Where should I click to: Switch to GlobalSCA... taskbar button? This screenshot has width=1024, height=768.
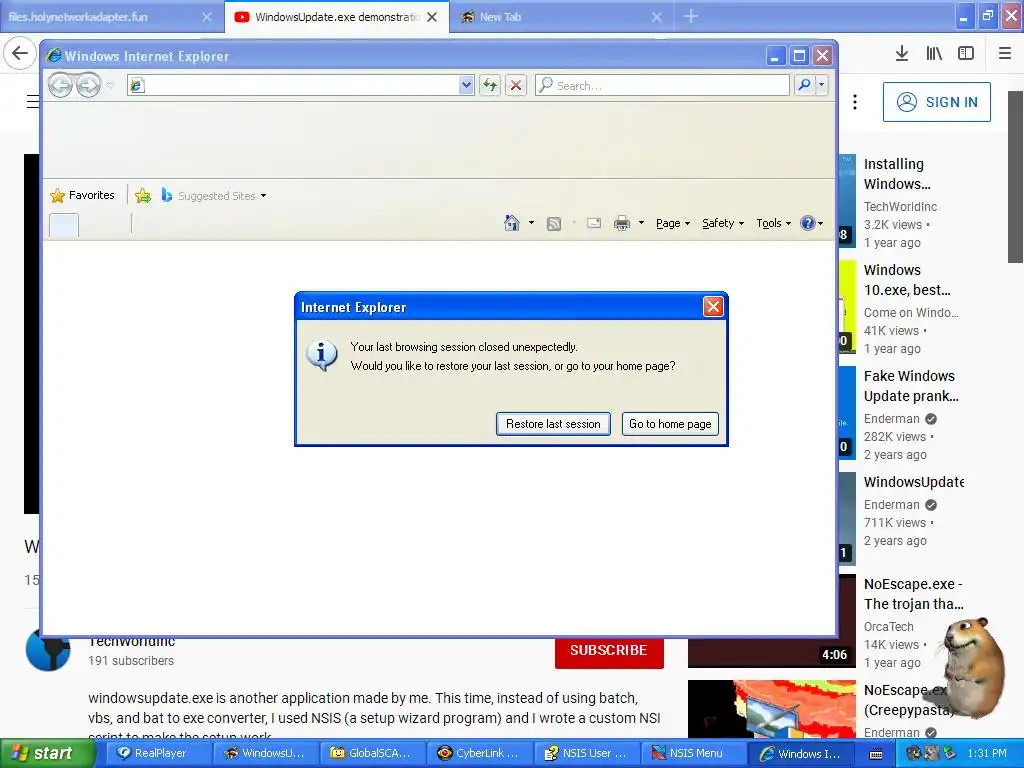(372, 753)
